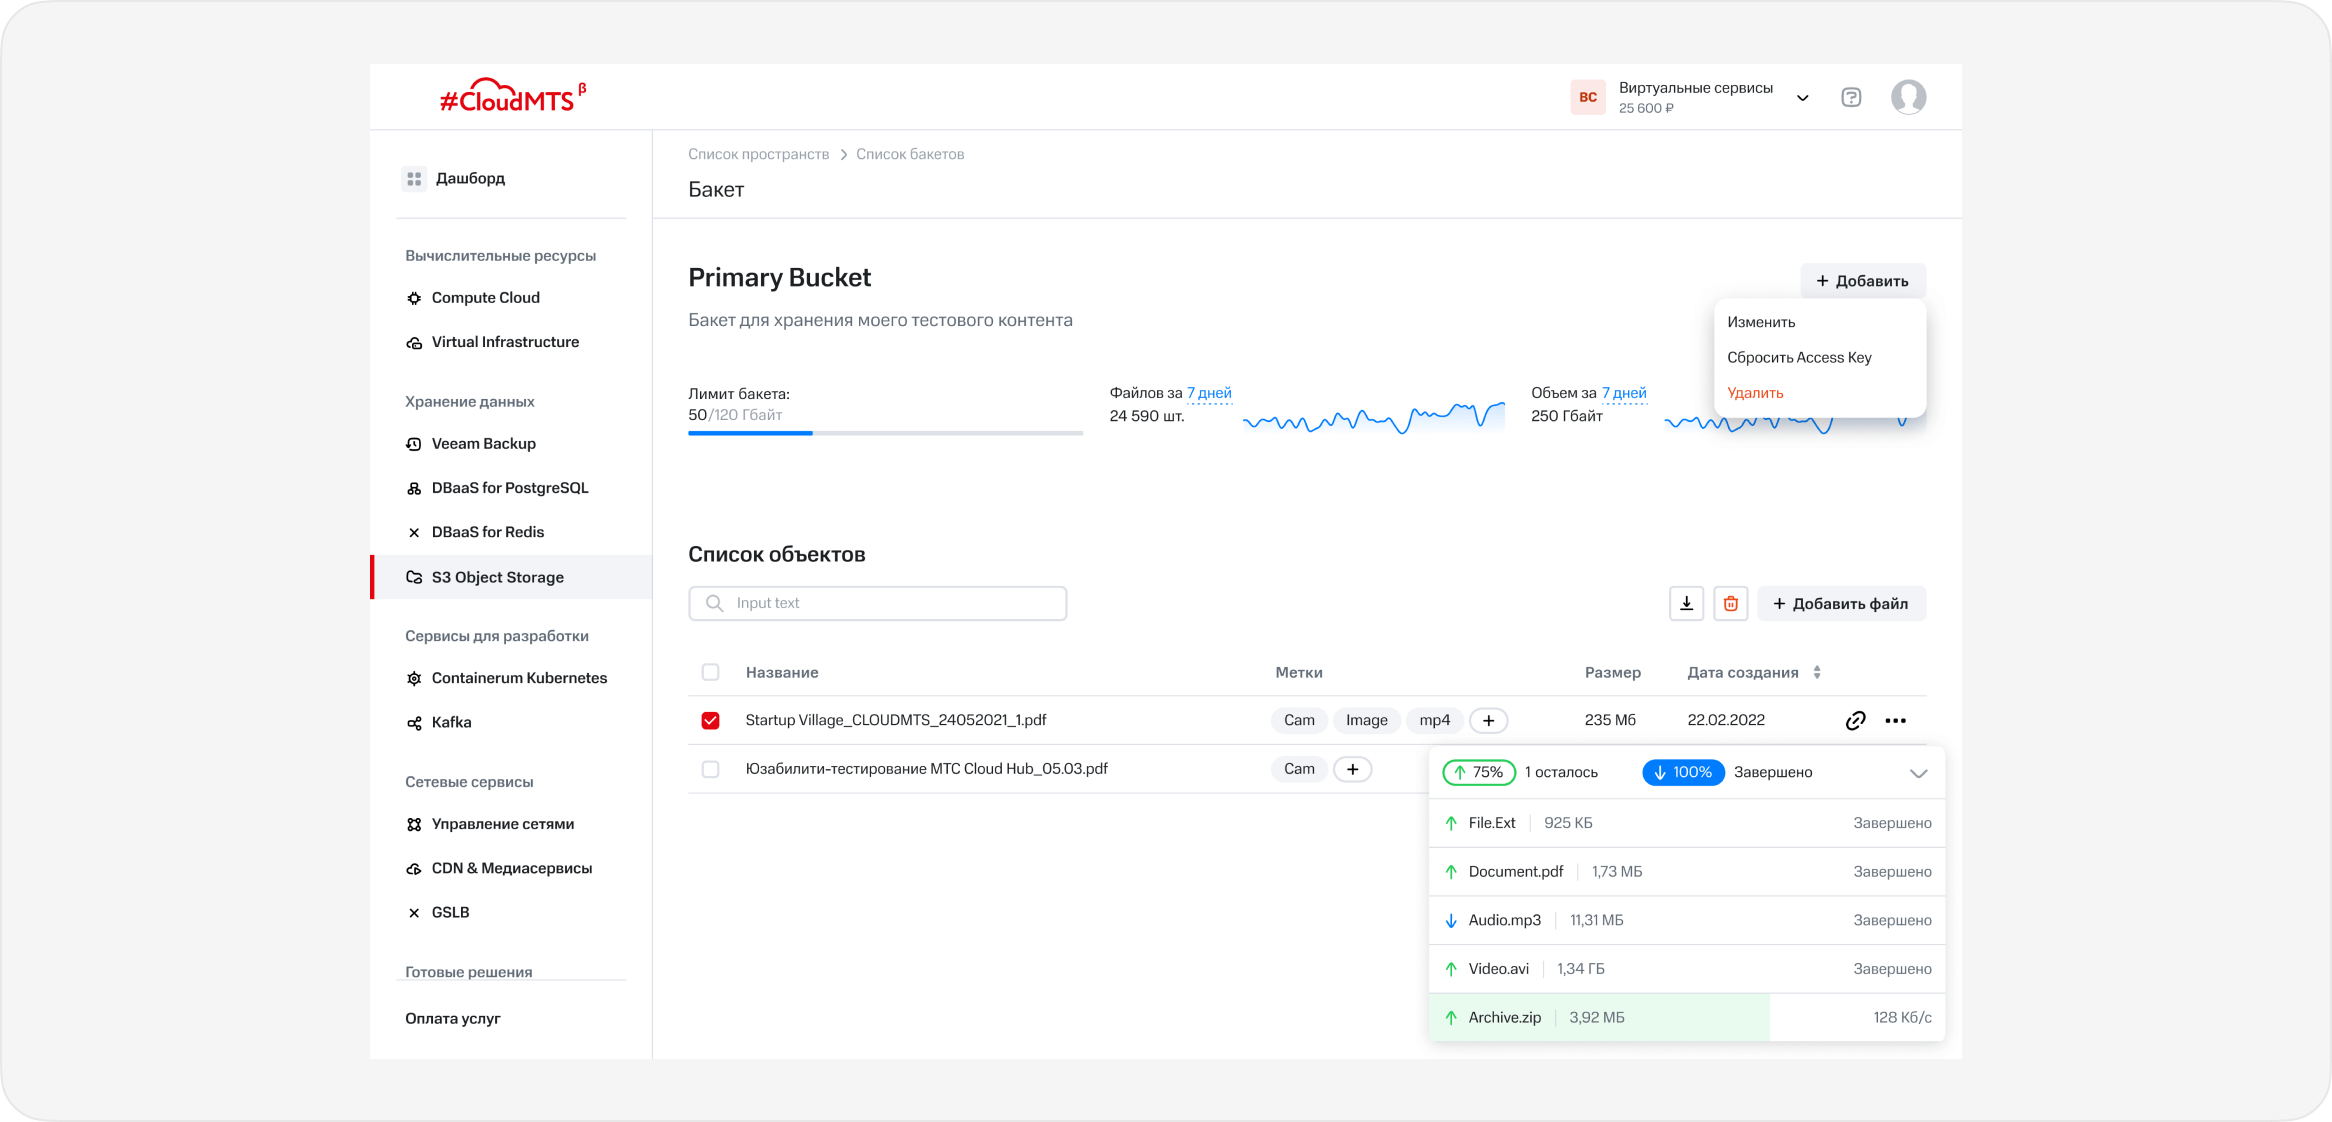Open three-dots menu for Startup Village file
2332x1122 pixels.
(1895, 720)
